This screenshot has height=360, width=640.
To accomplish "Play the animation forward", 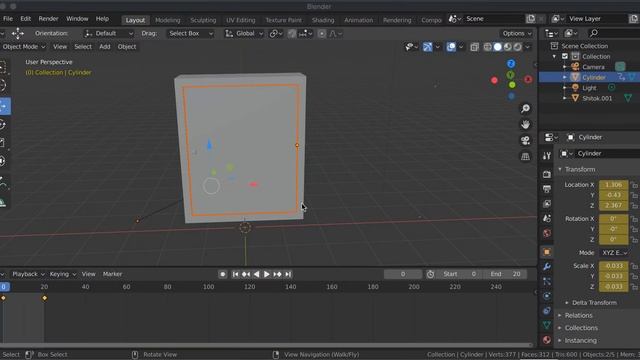I will pyautogui.click(x=267, y=274).
